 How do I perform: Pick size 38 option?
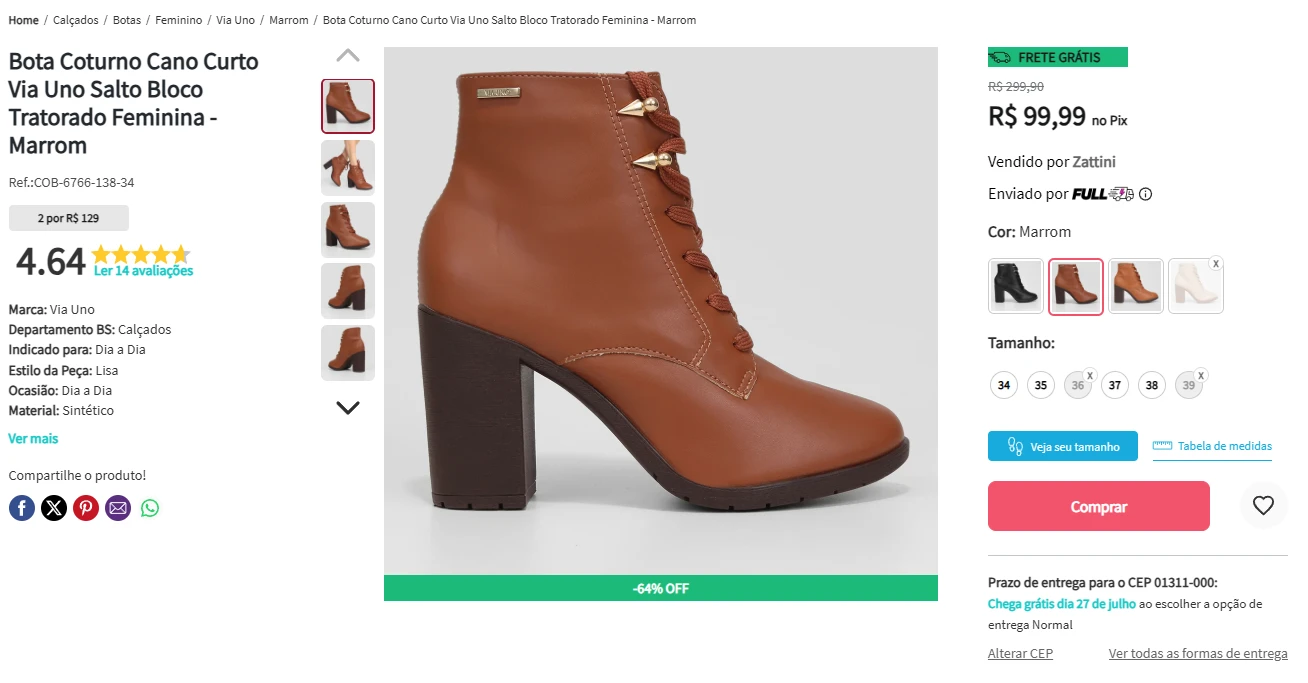(x=1152, y=385)
